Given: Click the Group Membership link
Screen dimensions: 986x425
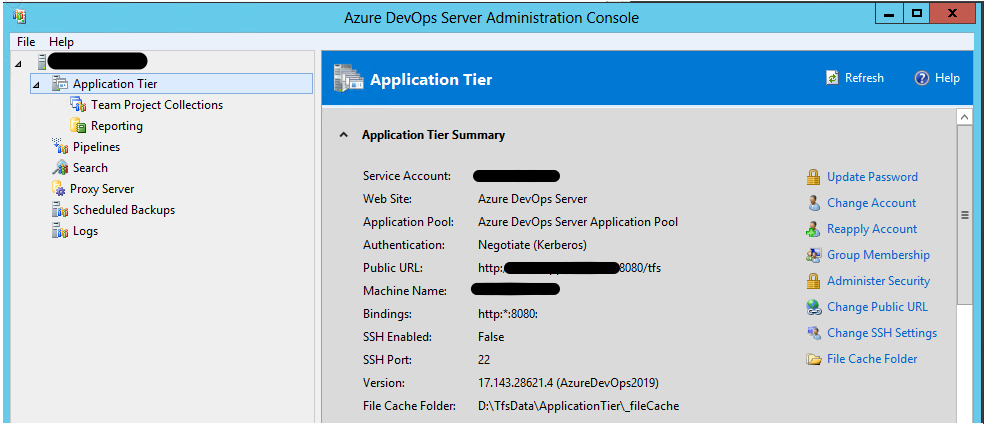Looking at the screenshot, I should tap(878, 255).
